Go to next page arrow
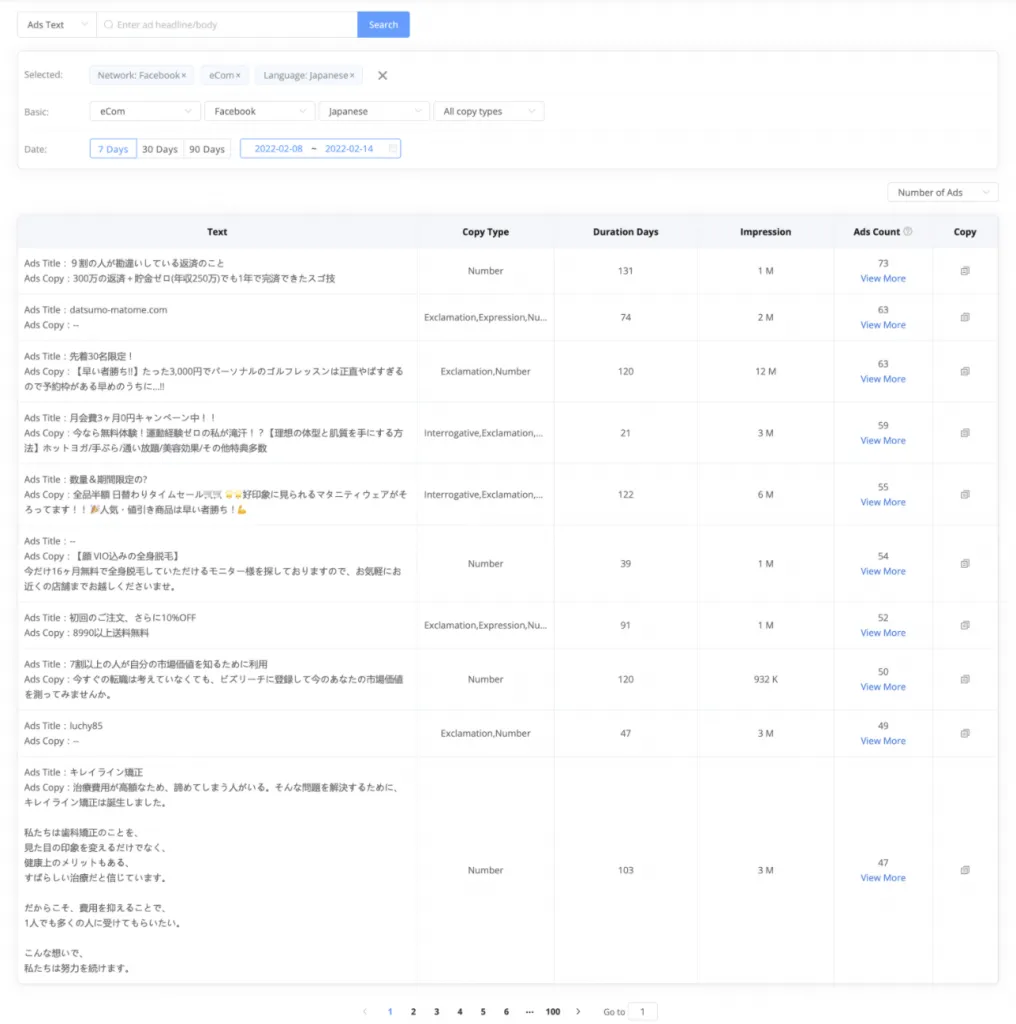The width and height of the screenshot is (1016, 1024). tap(578, 1012)
